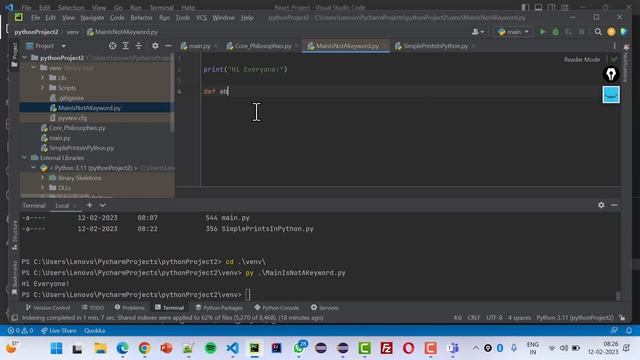Click the IDE updates orange icon
The image size is (640, 360).
[611, 32]
